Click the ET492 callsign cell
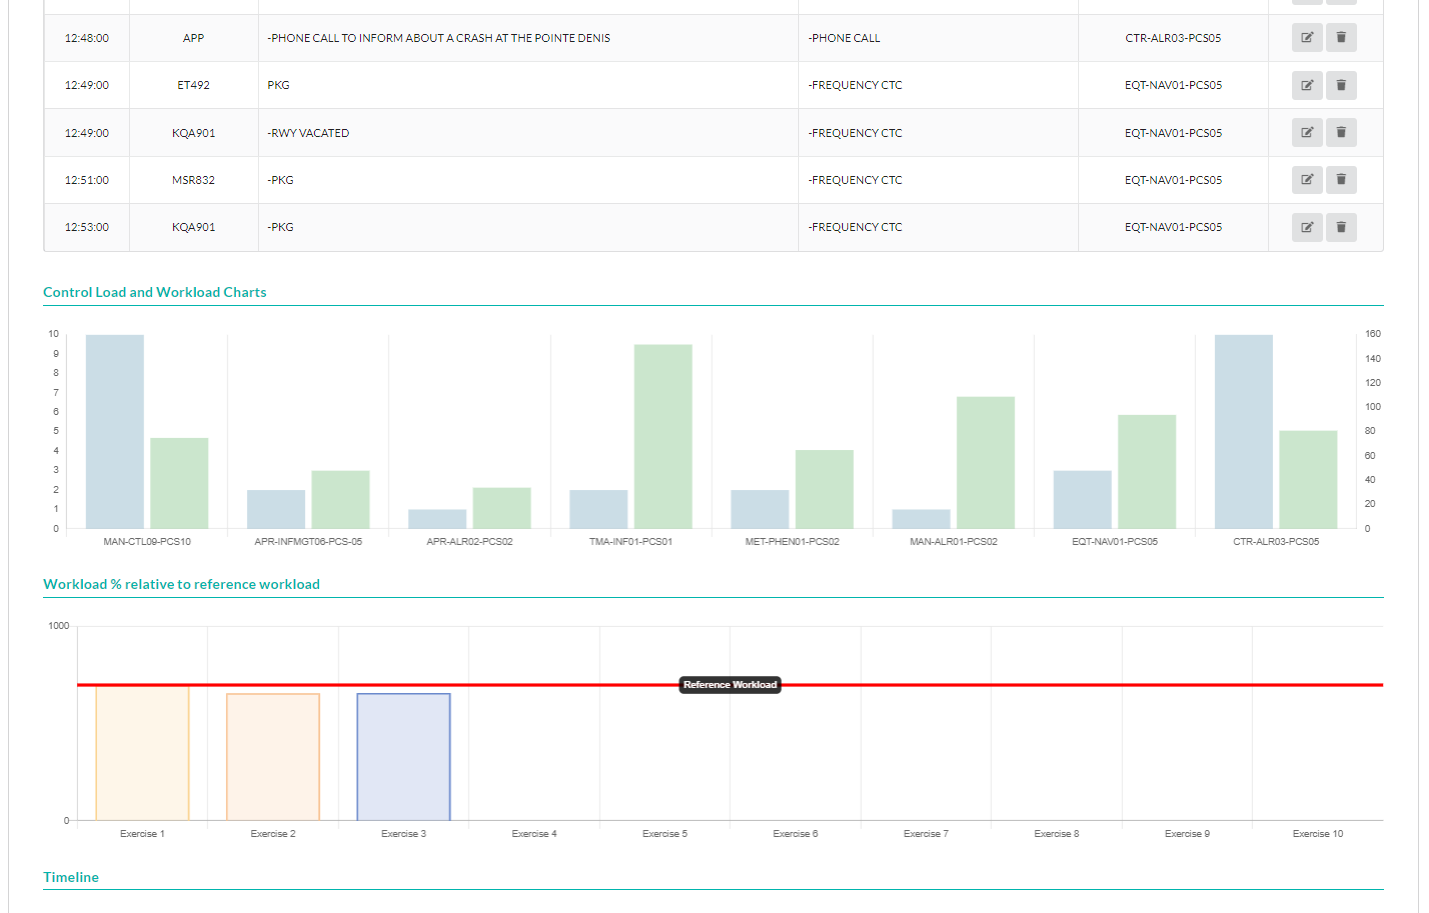 (x=194, y=85)
